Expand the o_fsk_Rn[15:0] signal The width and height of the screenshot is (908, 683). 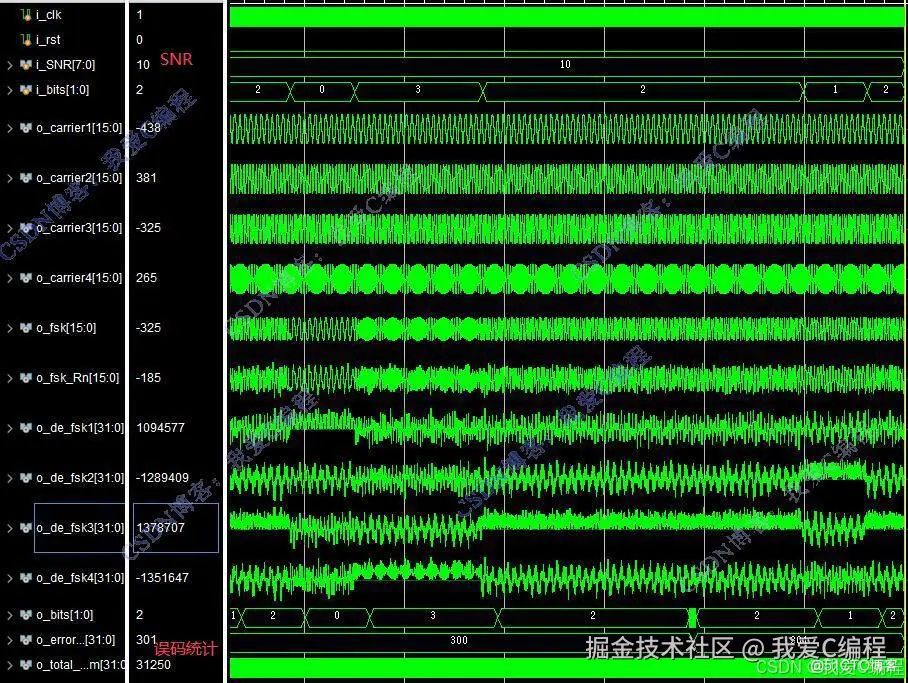pyautogui.click(x=10, y=378)
